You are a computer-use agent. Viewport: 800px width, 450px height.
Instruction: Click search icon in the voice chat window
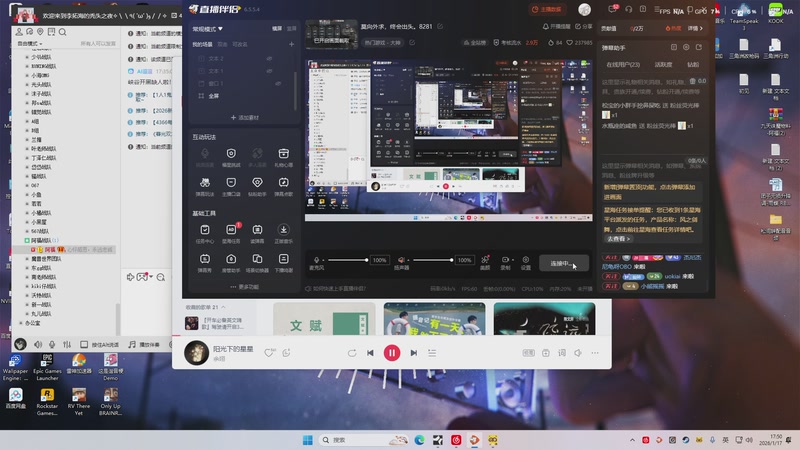pyautogui.click(x=62, y=32)
